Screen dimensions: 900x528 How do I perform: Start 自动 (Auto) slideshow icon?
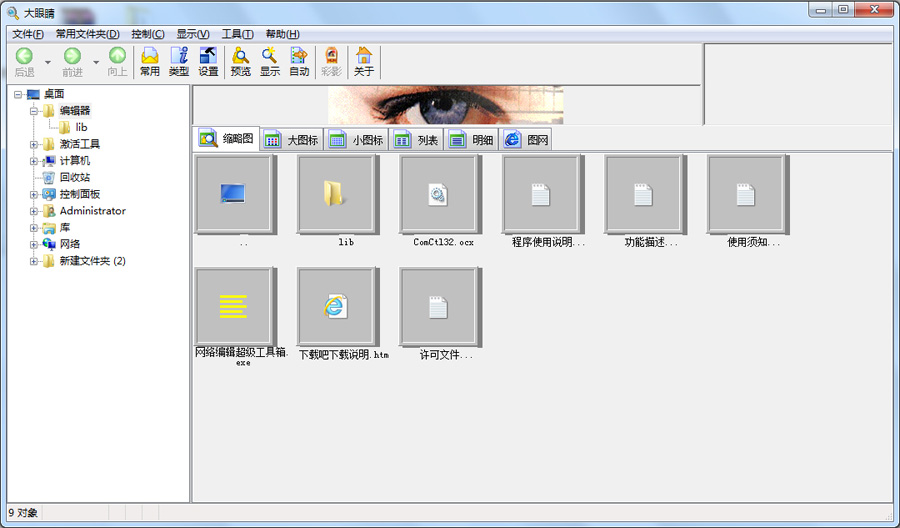click(x=299, y=57)
